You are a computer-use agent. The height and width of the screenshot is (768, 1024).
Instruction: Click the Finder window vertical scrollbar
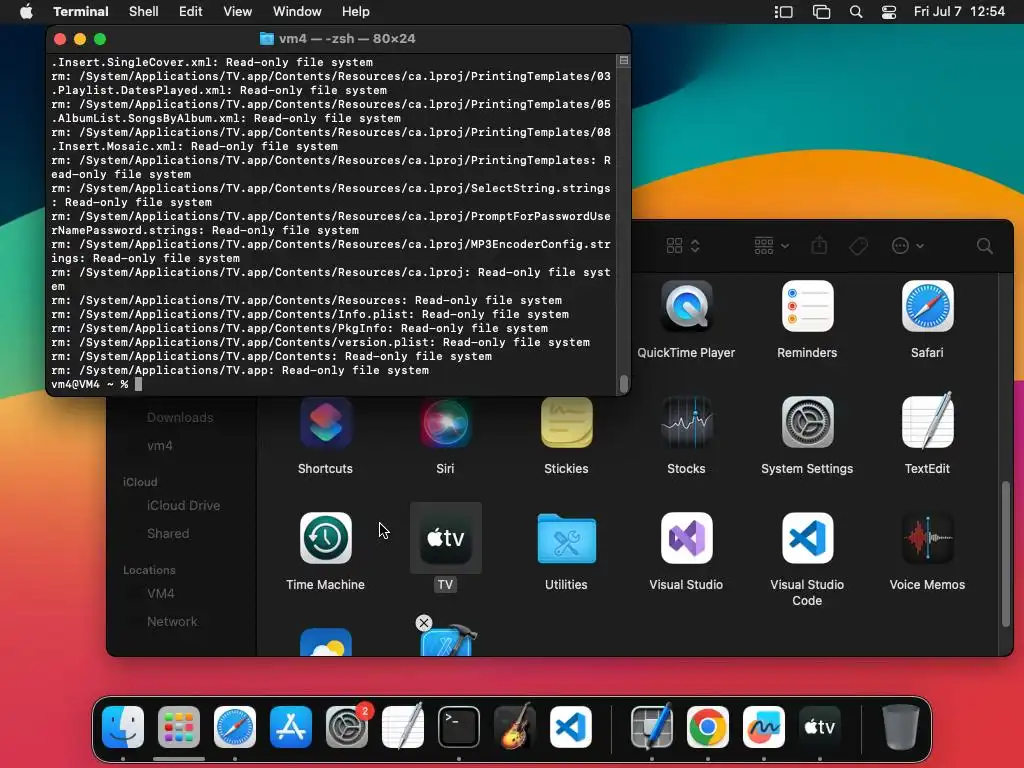1006,554
